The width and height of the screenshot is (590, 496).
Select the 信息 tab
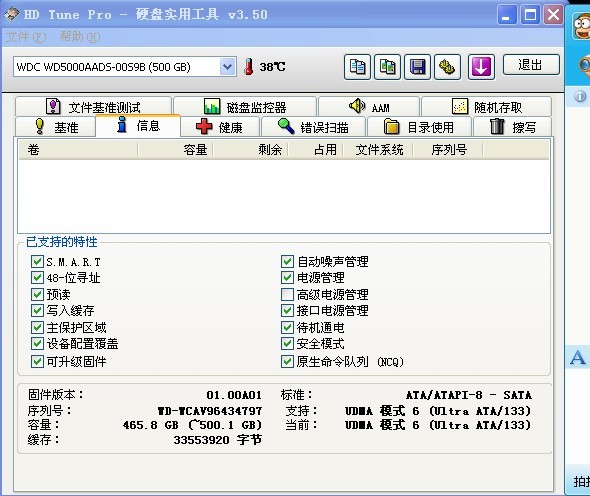click(138, 125)
